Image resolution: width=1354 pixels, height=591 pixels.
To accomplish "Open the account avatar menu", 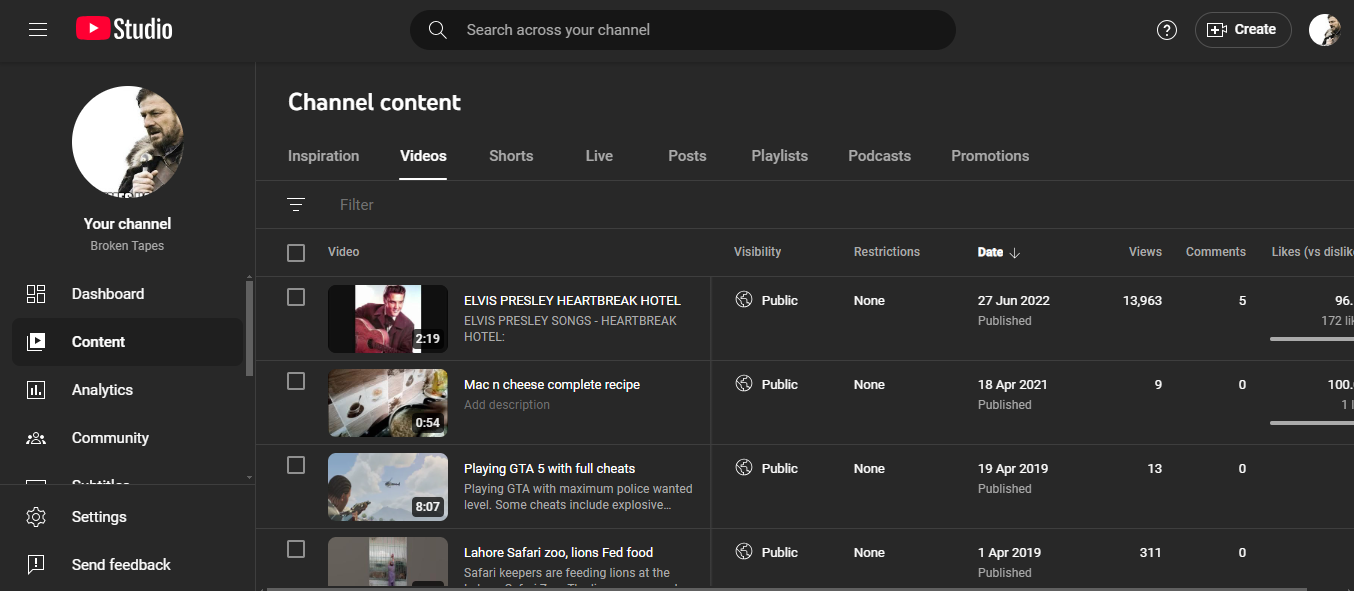I will [x=1324, y=30].
